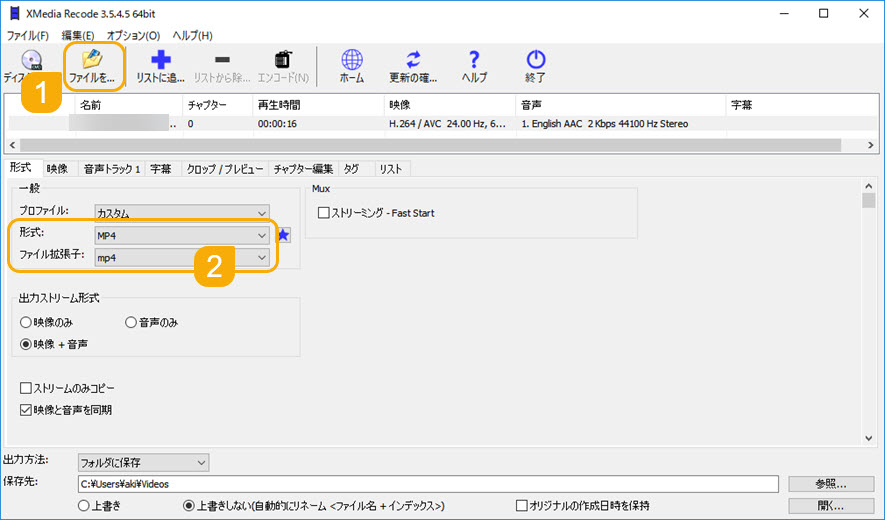Add job with リストに追加 plus icon

[161, 66]
